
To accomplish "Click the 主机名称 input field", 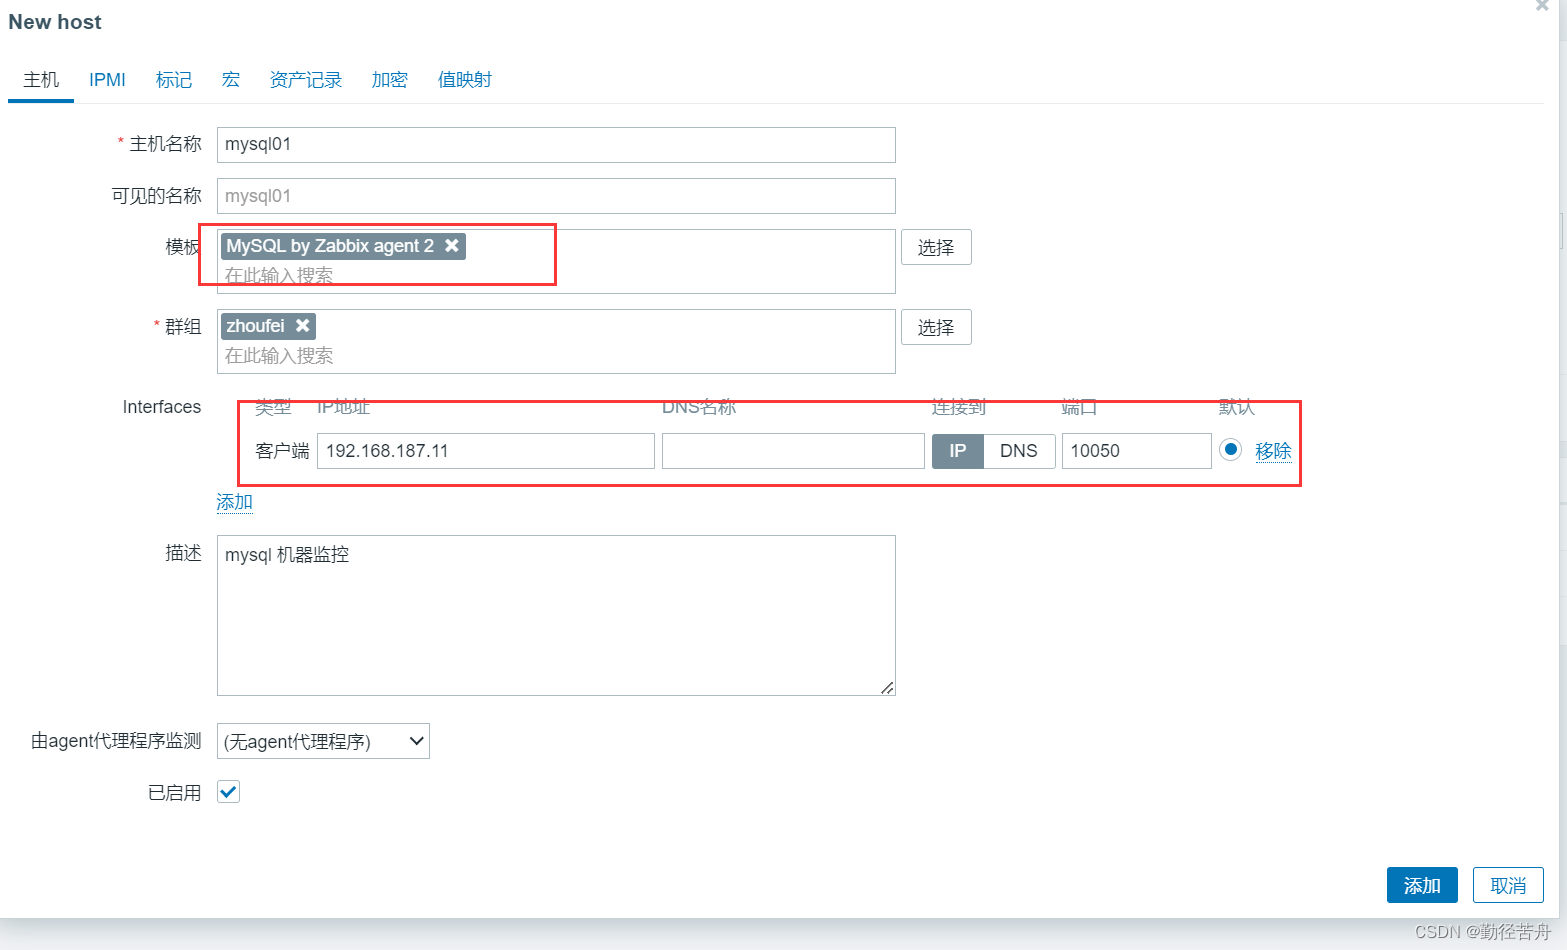I will click(556, 145).
